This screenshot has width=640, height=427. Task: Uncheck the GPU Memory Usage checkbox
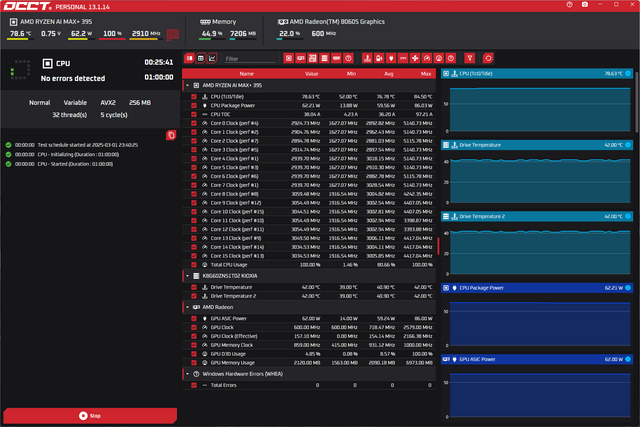[194, 363]
